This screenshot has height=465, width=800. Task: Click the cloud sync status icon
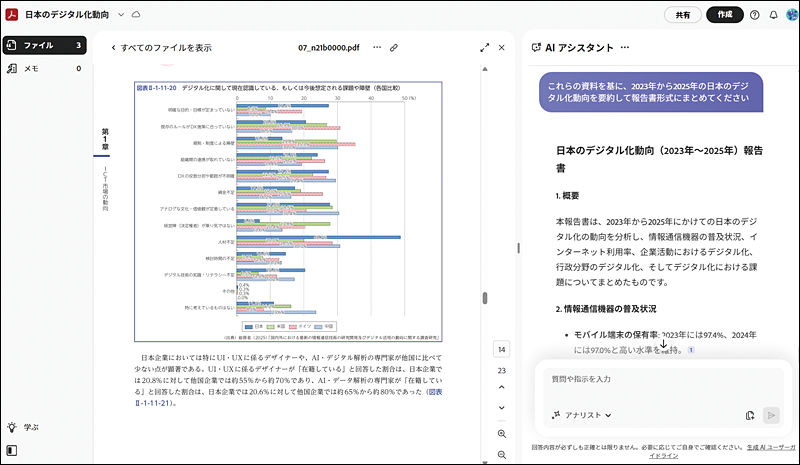click(x=136, y=15)
